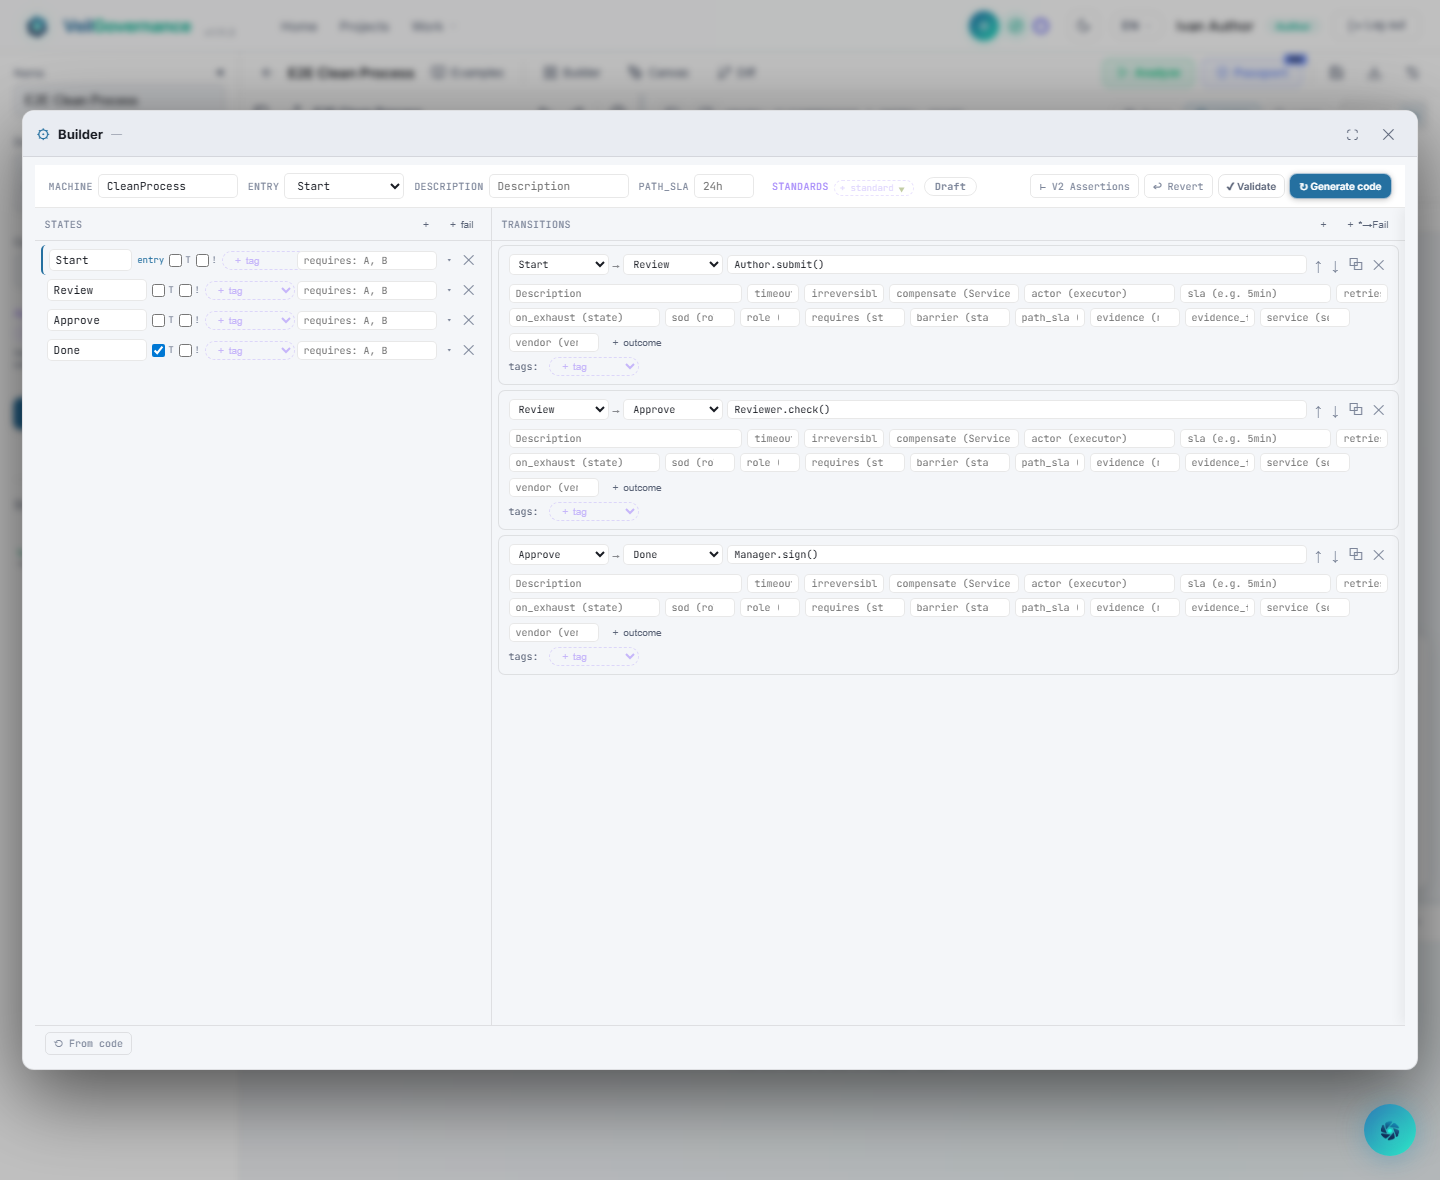
Task: Open the V2 Assertions panel
Action: (1084, 186)
